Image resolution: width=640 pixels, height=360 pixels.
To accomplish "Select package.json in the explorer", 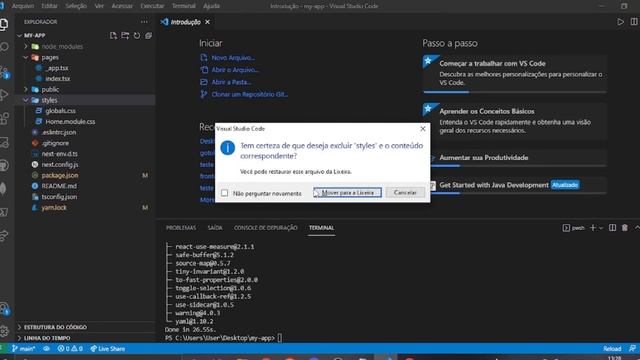I will click(60, 175).
